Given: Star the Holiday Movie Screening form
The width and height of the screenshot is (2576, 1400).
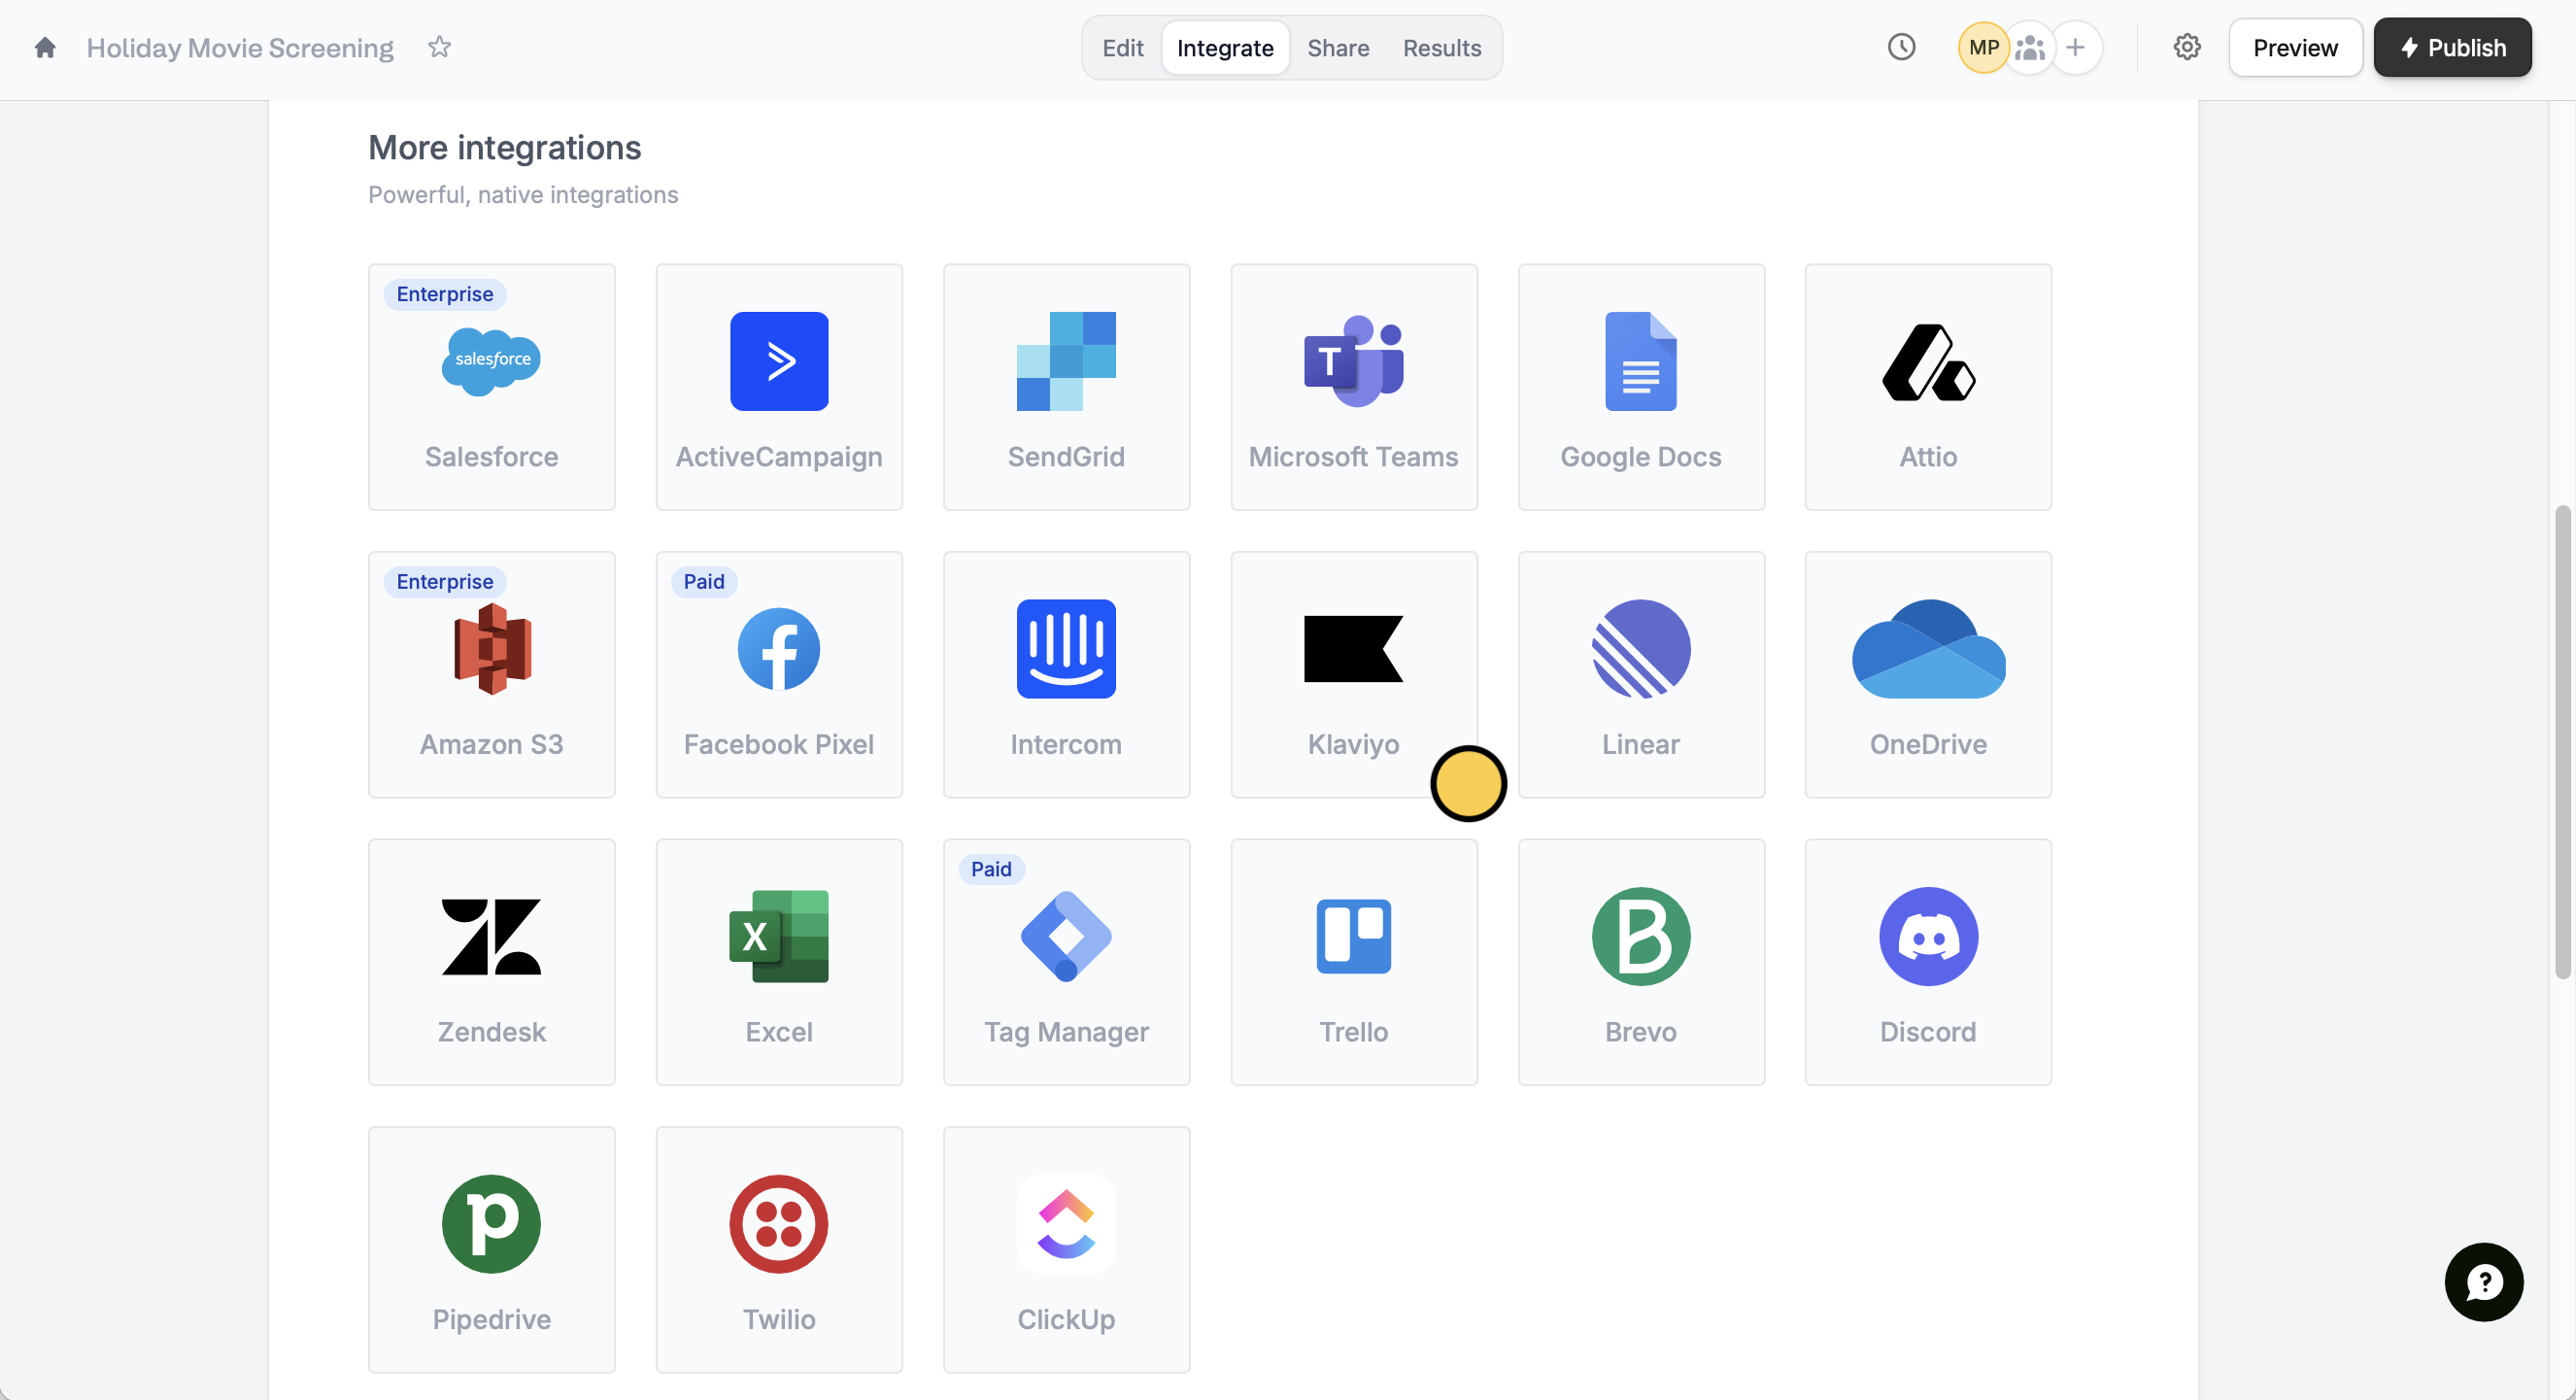Looking at the screenshot, I should point(439,47).
